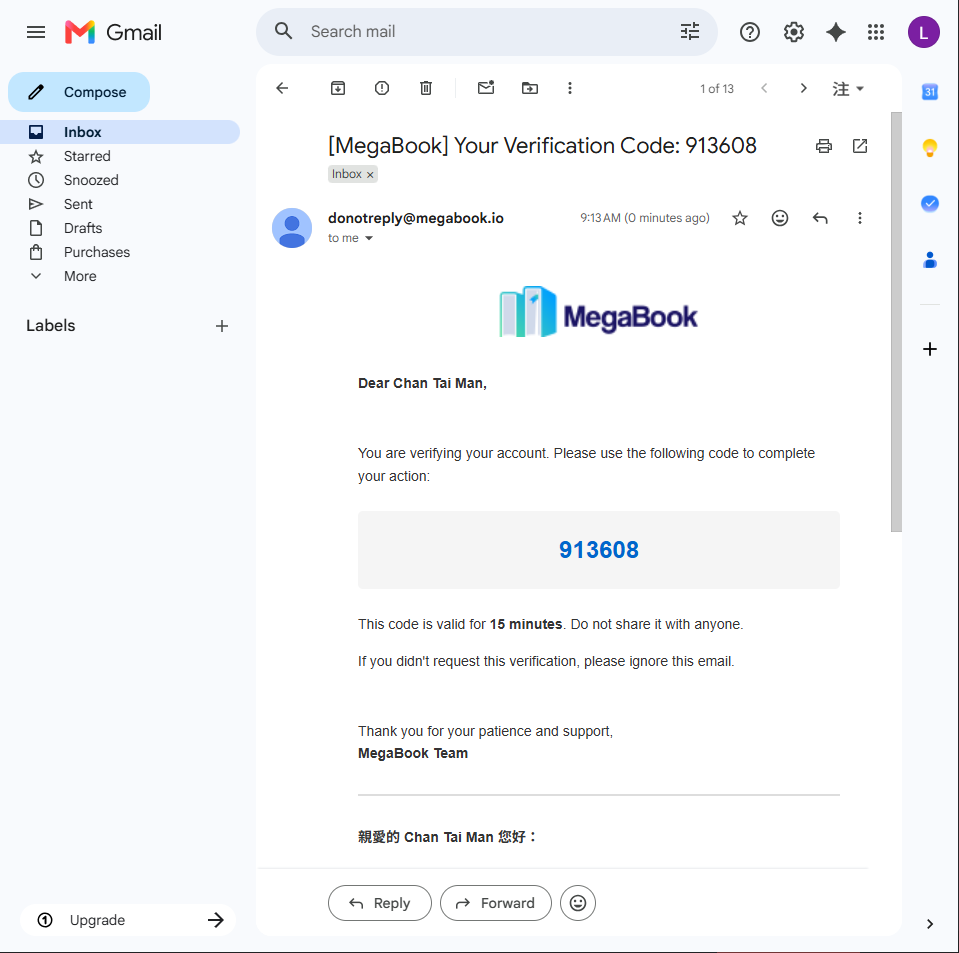Click Reply button at bottom
Viewport: 959px width, 953px height.
tap(379, 903)
